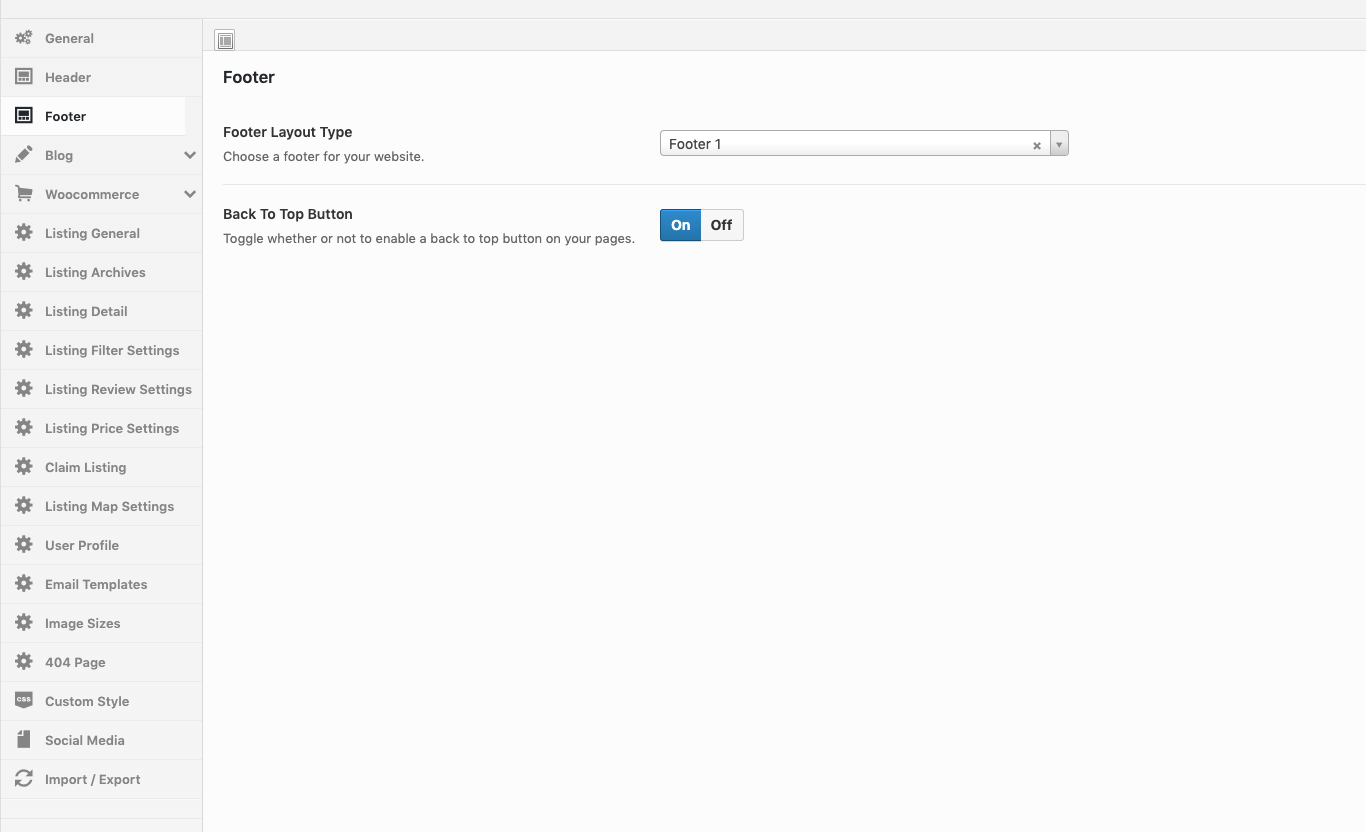Click the Social Media file icon
This screenshot has width=1366, height=832.
[x=24, y=740]
